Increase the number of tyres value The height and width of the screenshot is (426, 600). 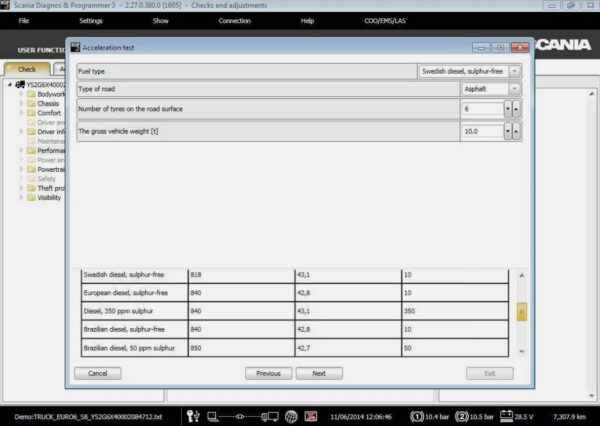pyautogui.click(x=516, y=109)
